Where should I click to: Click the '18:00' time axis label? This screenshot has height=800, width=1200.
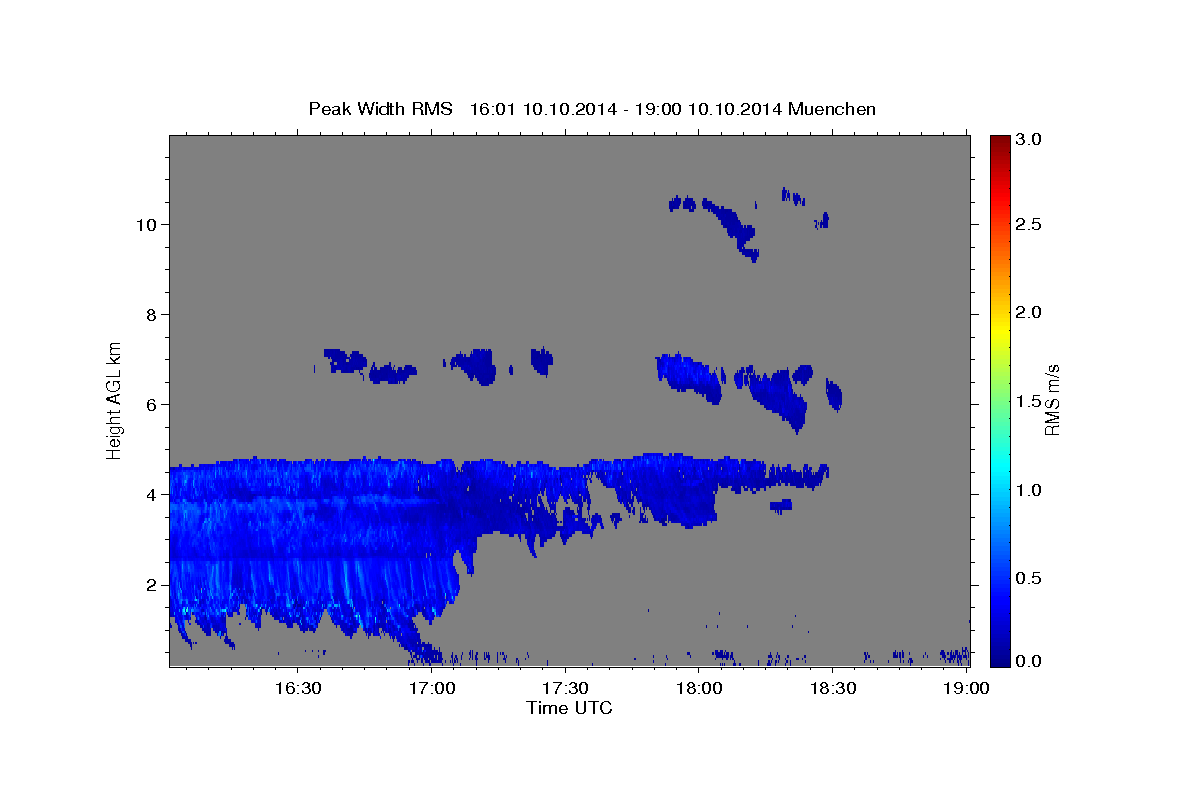click(x=699, y=687)
